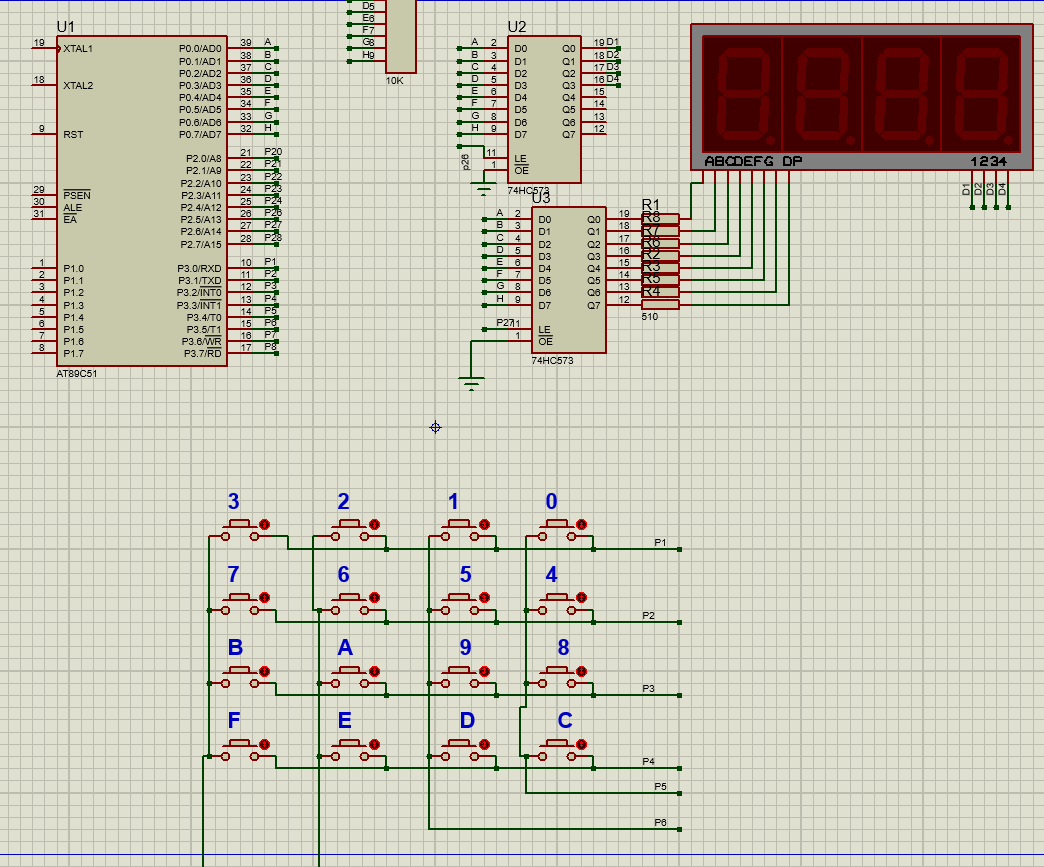Toggle the latch dot on keypad button 4
Screen dimensions: 1044x867
coord(581,598)
